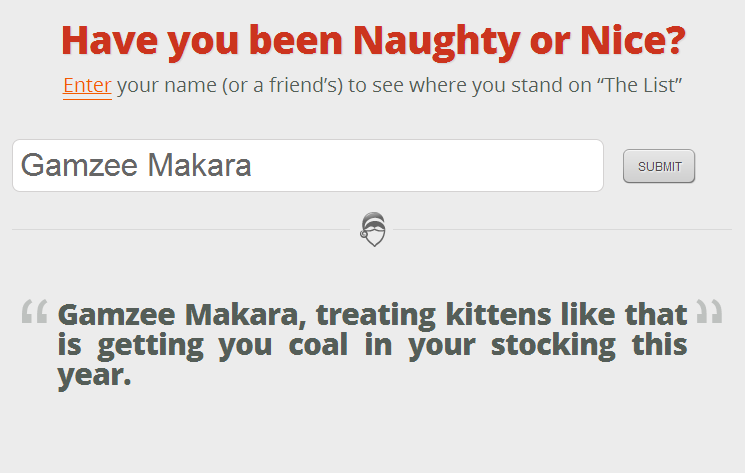Click the closing quotation mark icon
745x473 pixels.
[x=709, y=311]
